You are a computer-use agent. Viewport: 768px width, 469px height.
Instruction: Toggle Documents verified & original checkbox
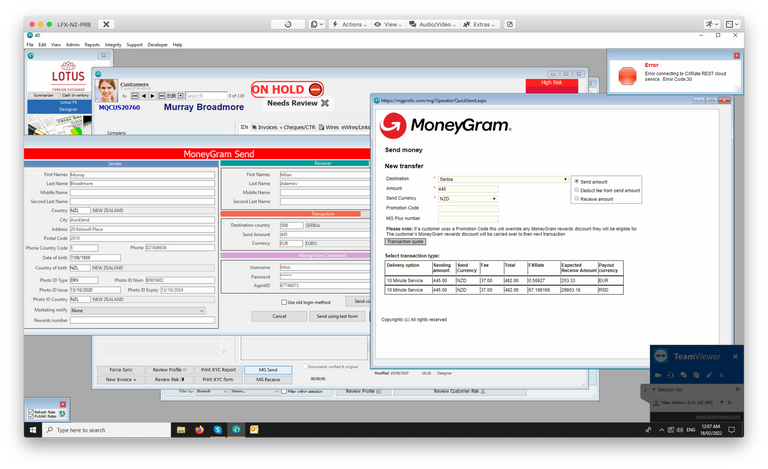click(305, 366)
